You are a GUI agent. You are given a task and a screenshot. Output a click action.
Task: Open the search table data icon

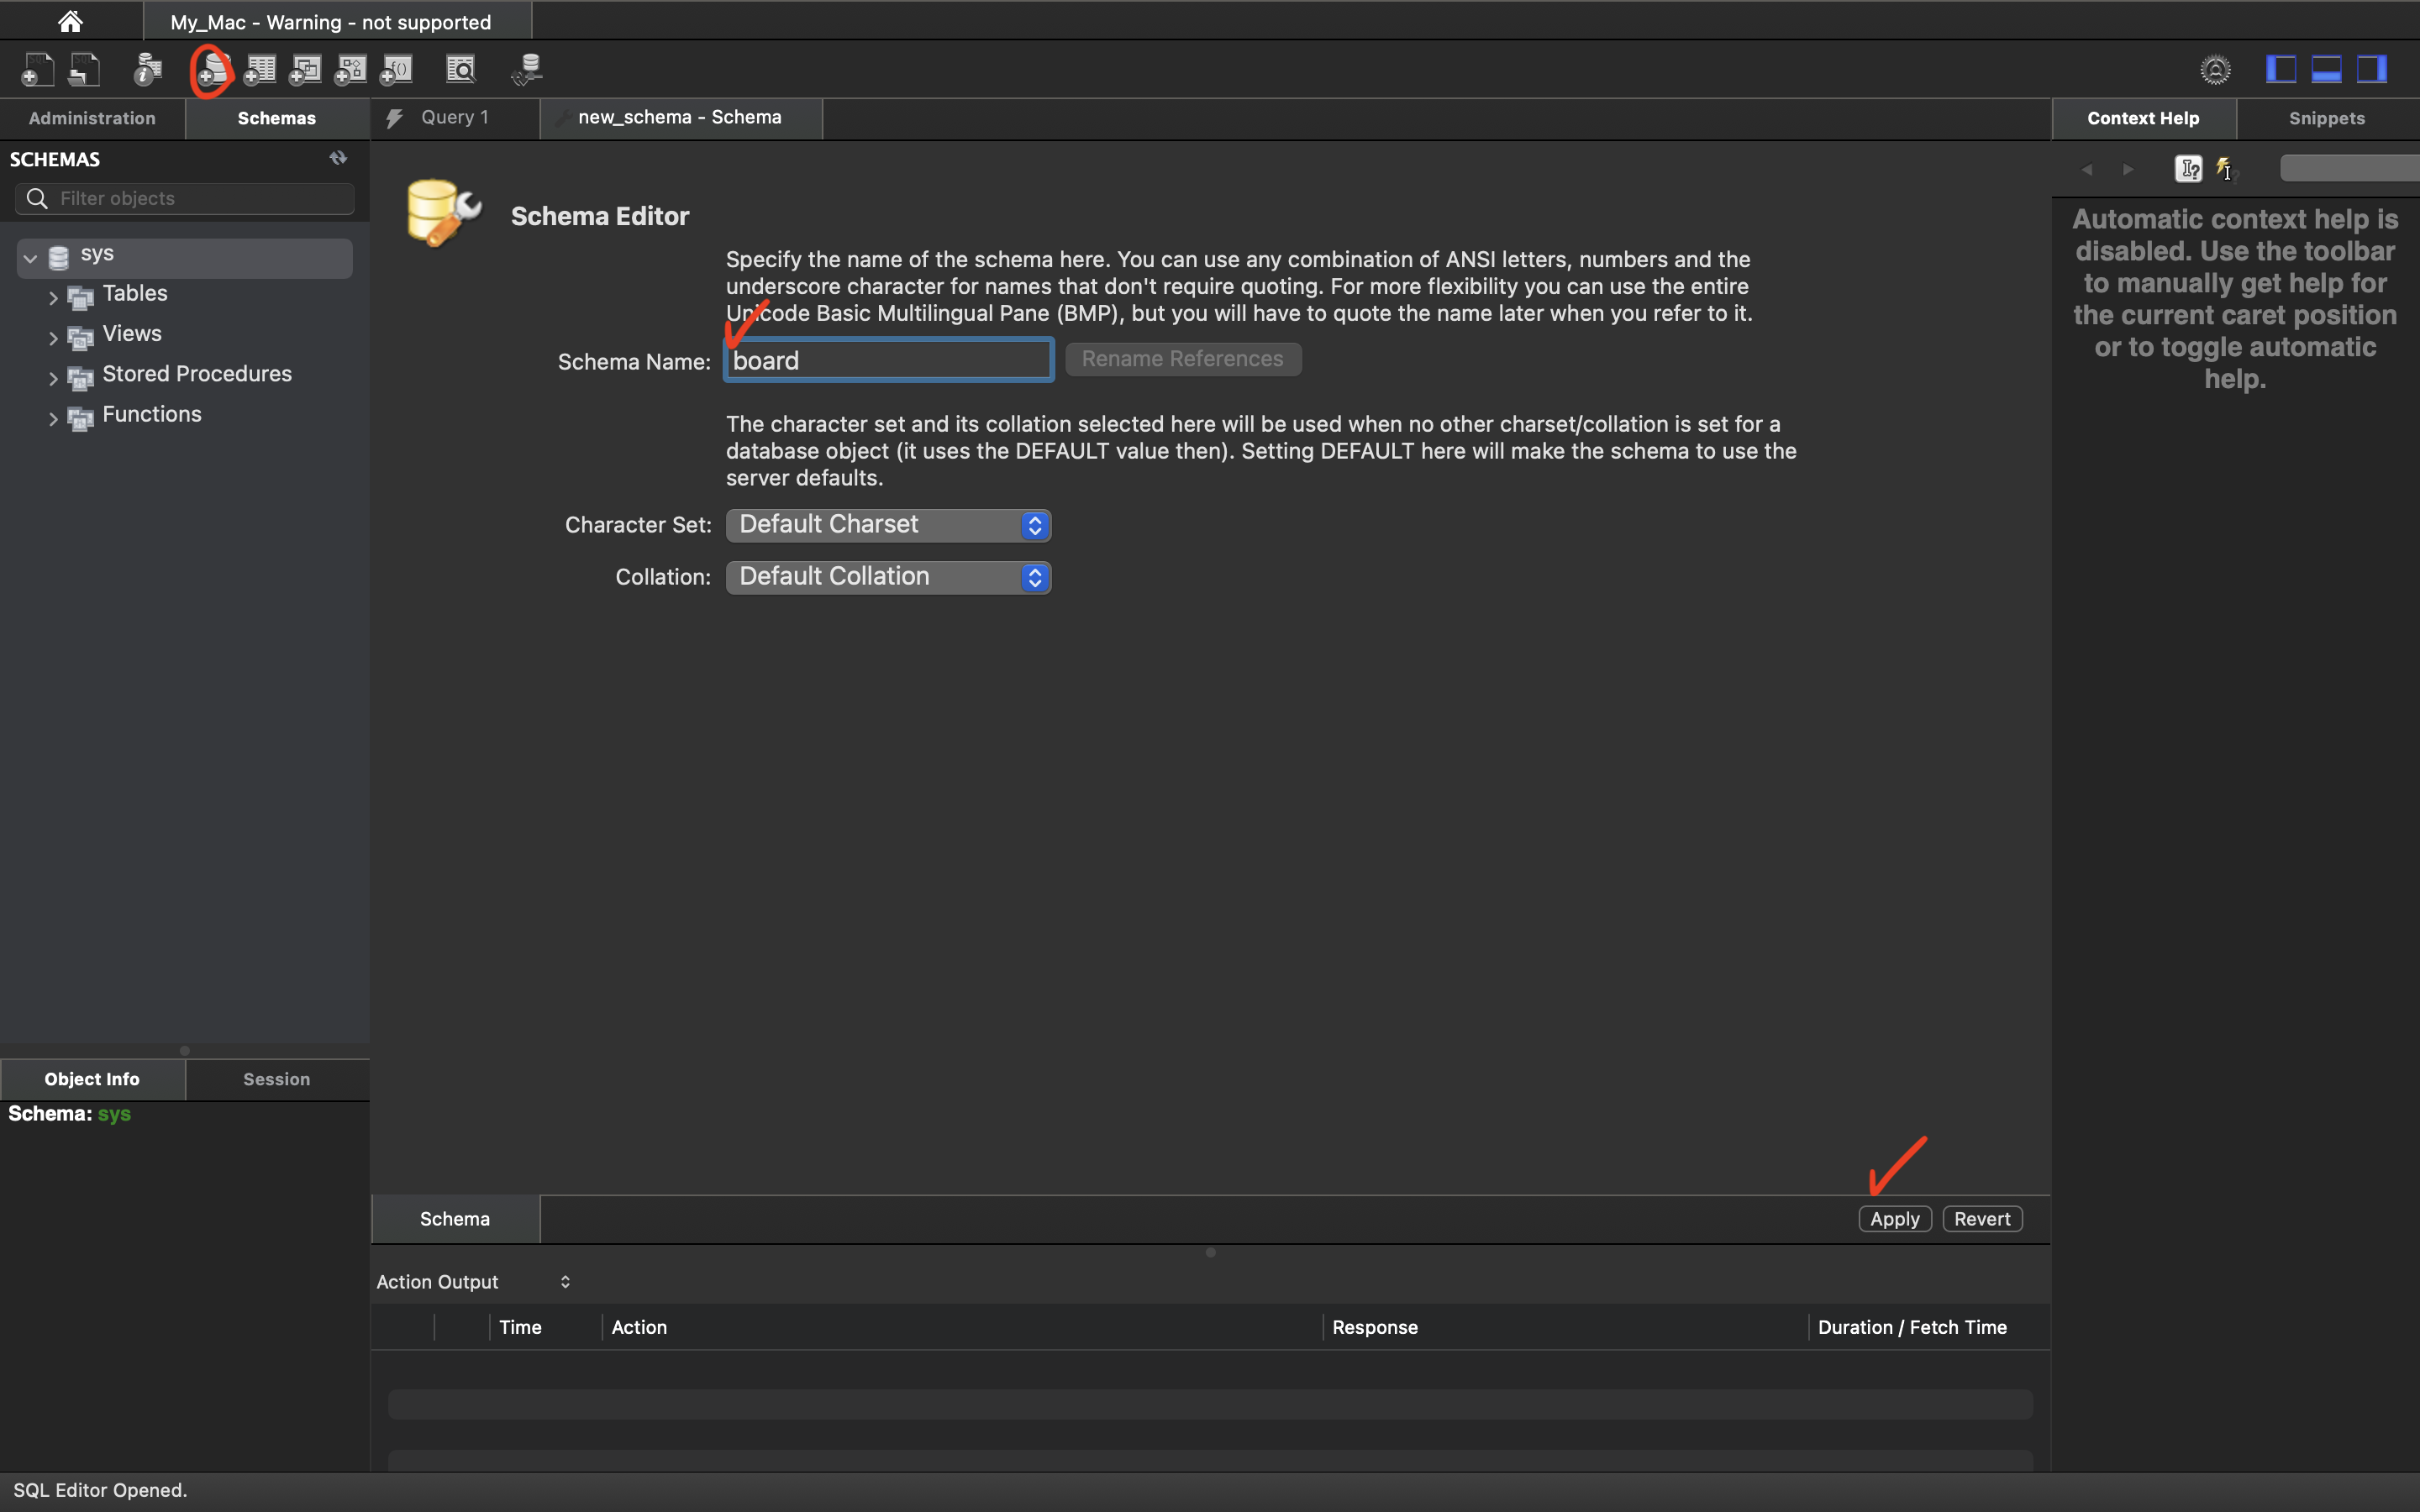click(461, 69)
